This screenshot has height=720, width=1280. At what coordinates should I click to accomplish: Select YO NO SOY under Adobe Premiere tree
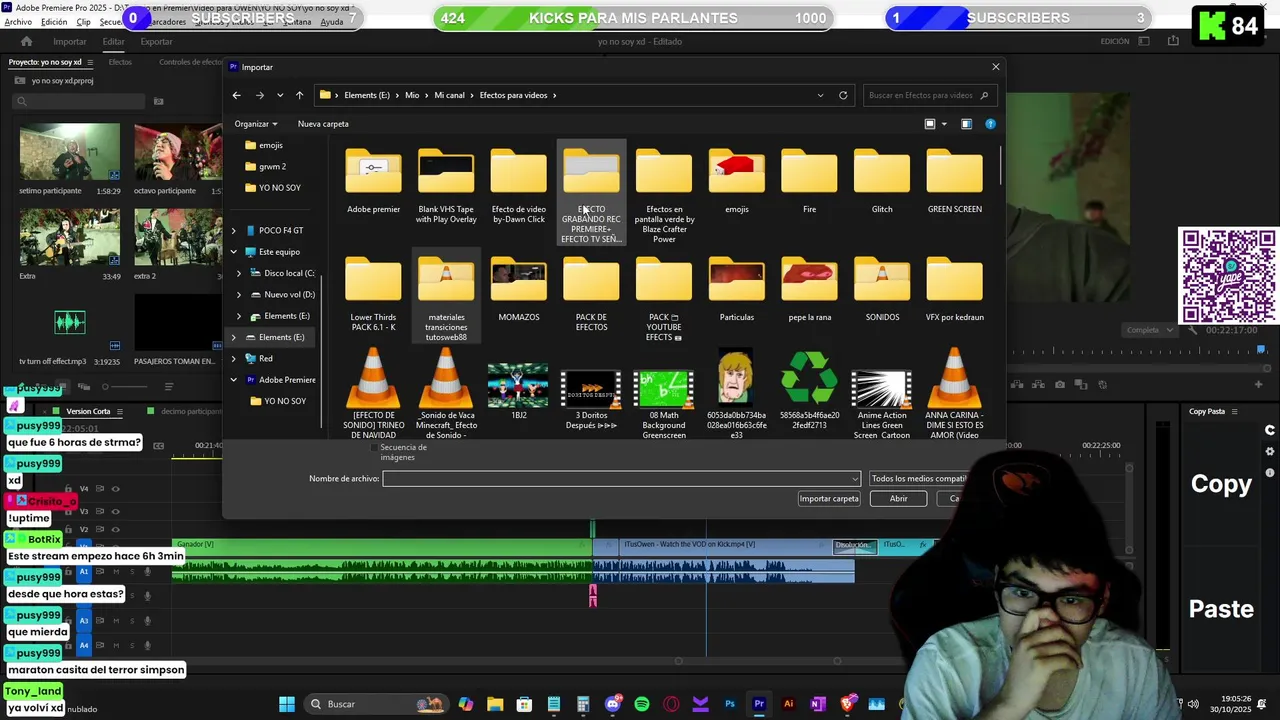pos(285,401)
